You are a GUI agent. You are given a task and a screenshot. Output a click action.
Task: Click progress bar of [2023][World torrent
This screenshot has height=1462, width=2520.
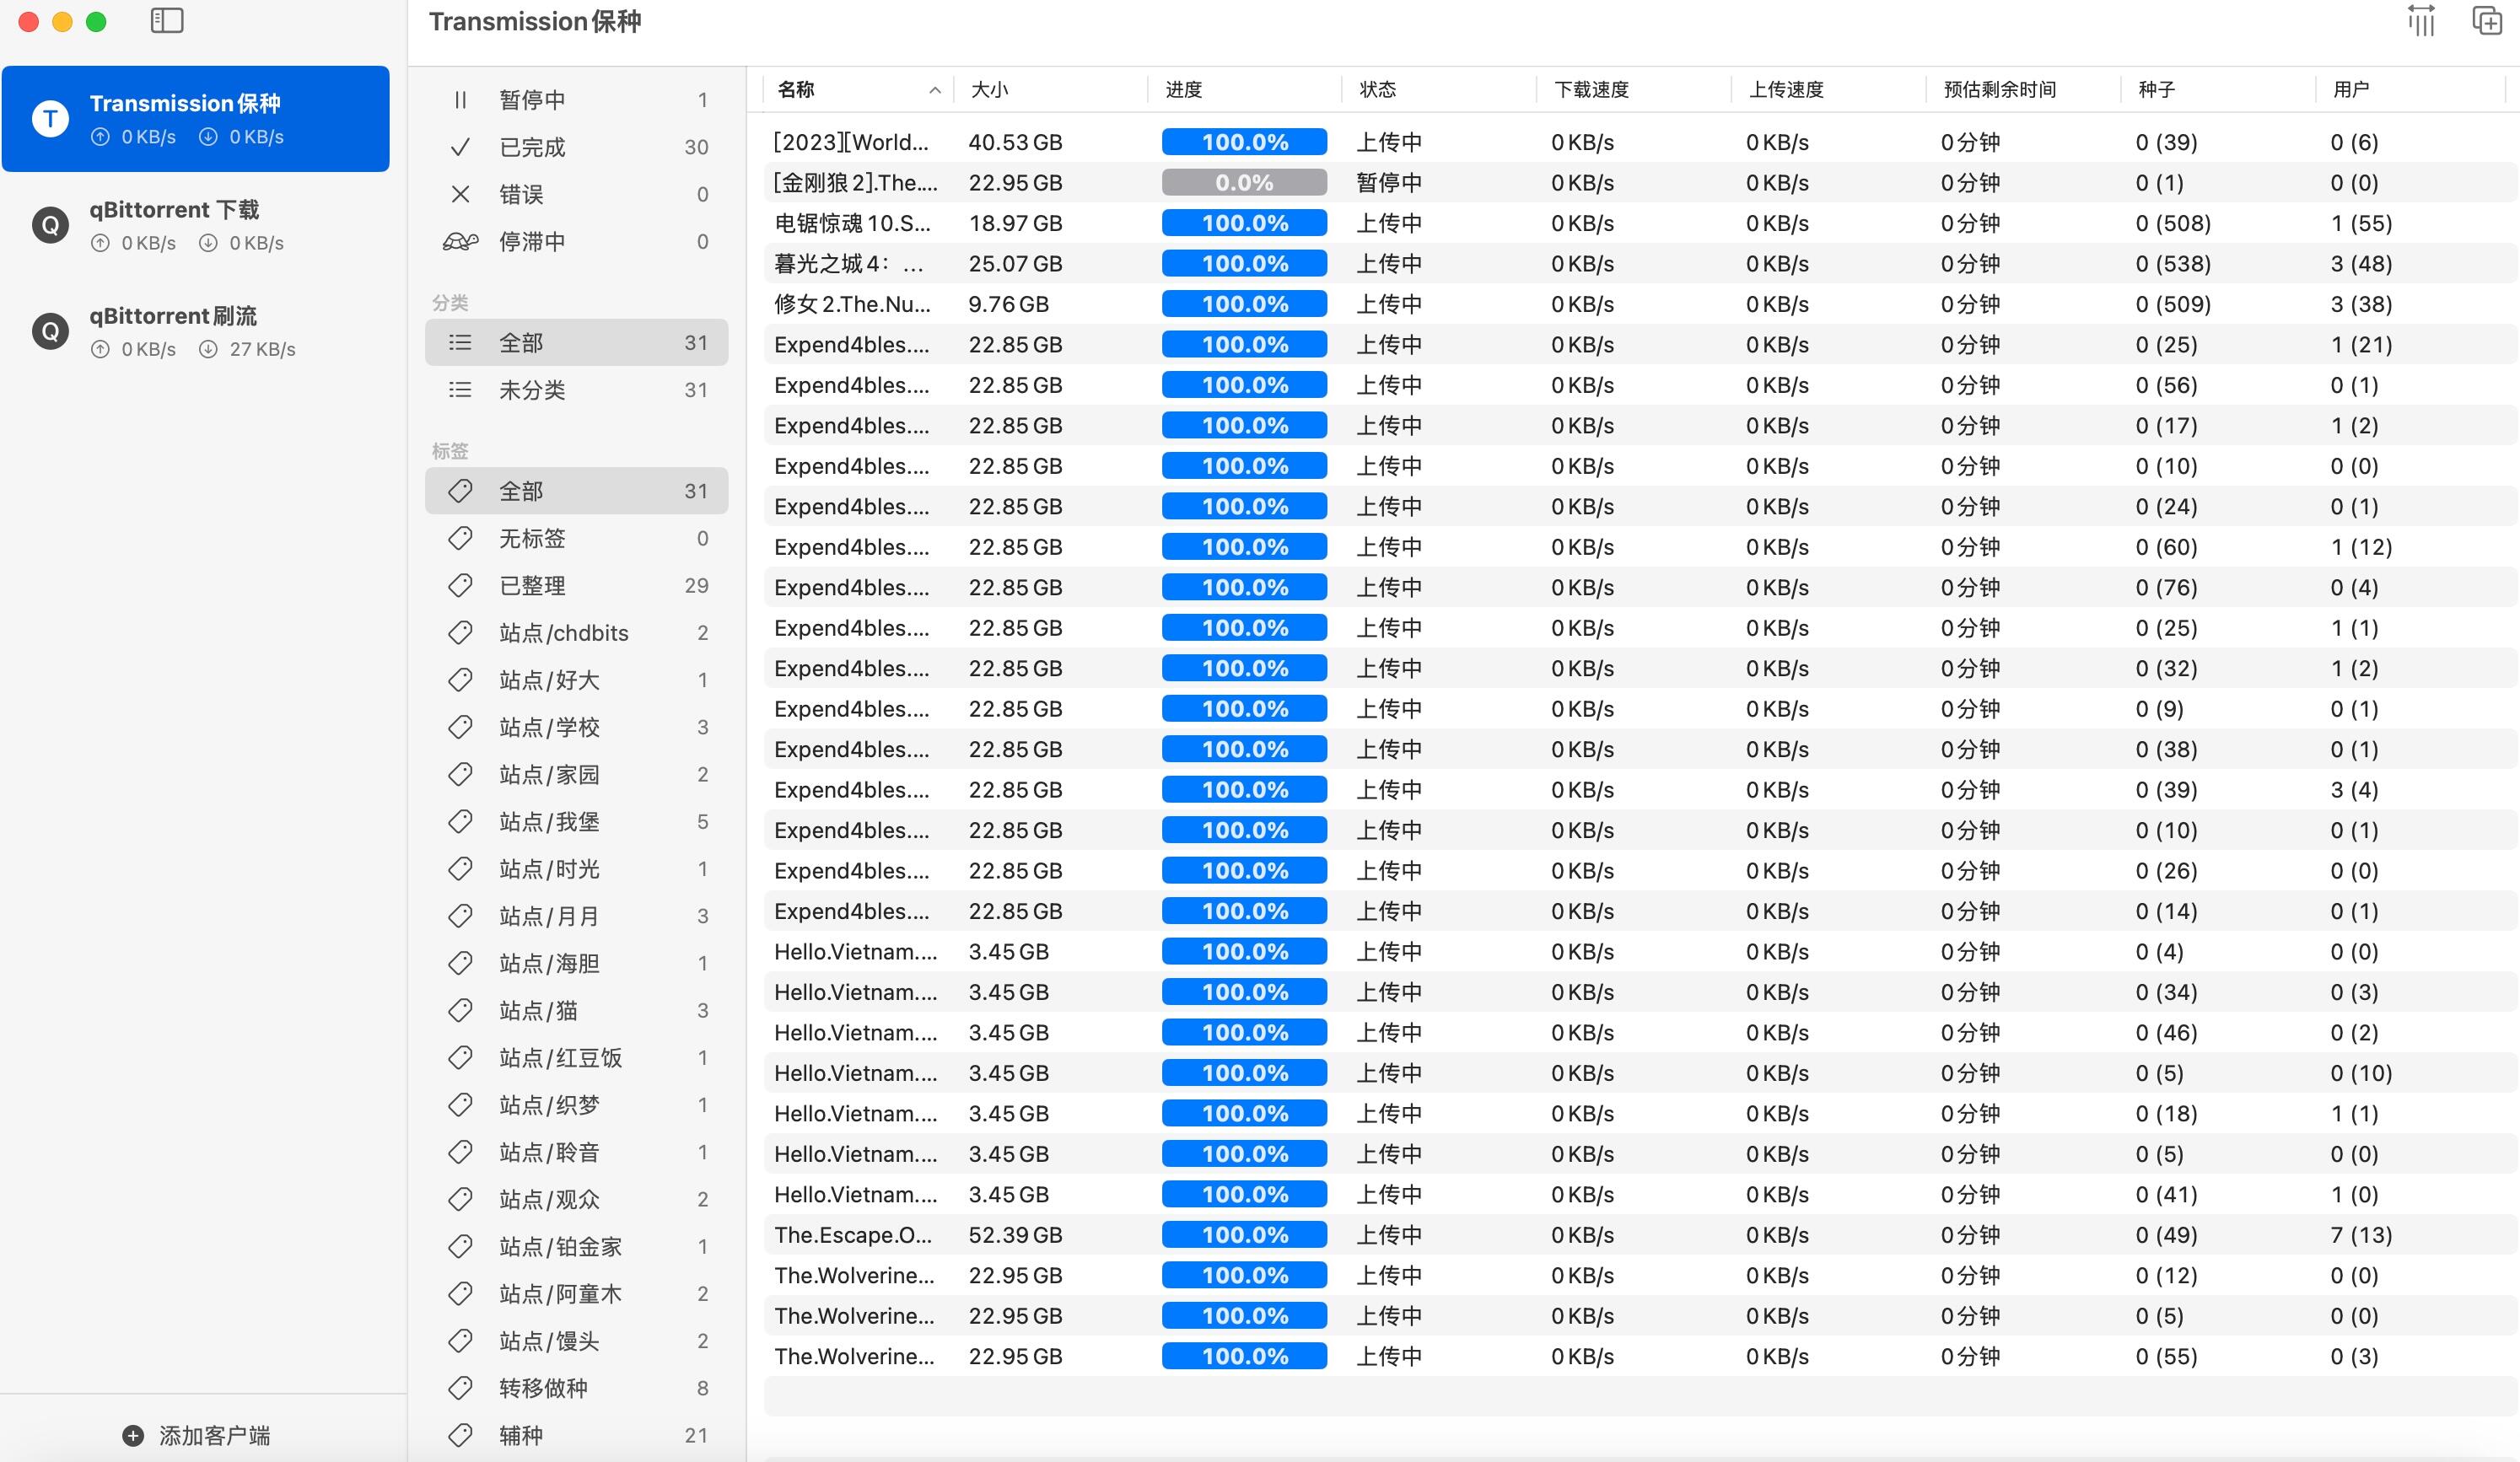[x=1244, y=142]
